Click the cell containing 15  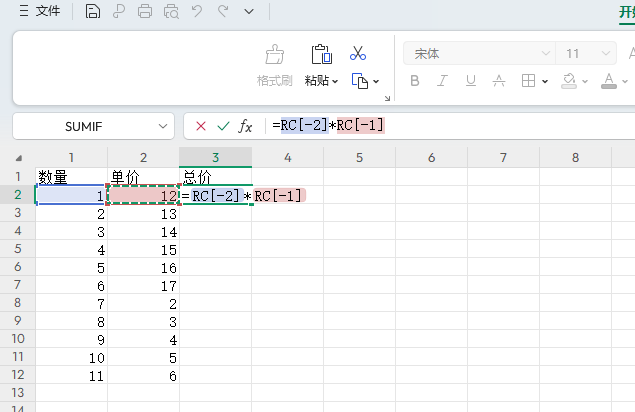pyautogui.click(x=143, y=249)
